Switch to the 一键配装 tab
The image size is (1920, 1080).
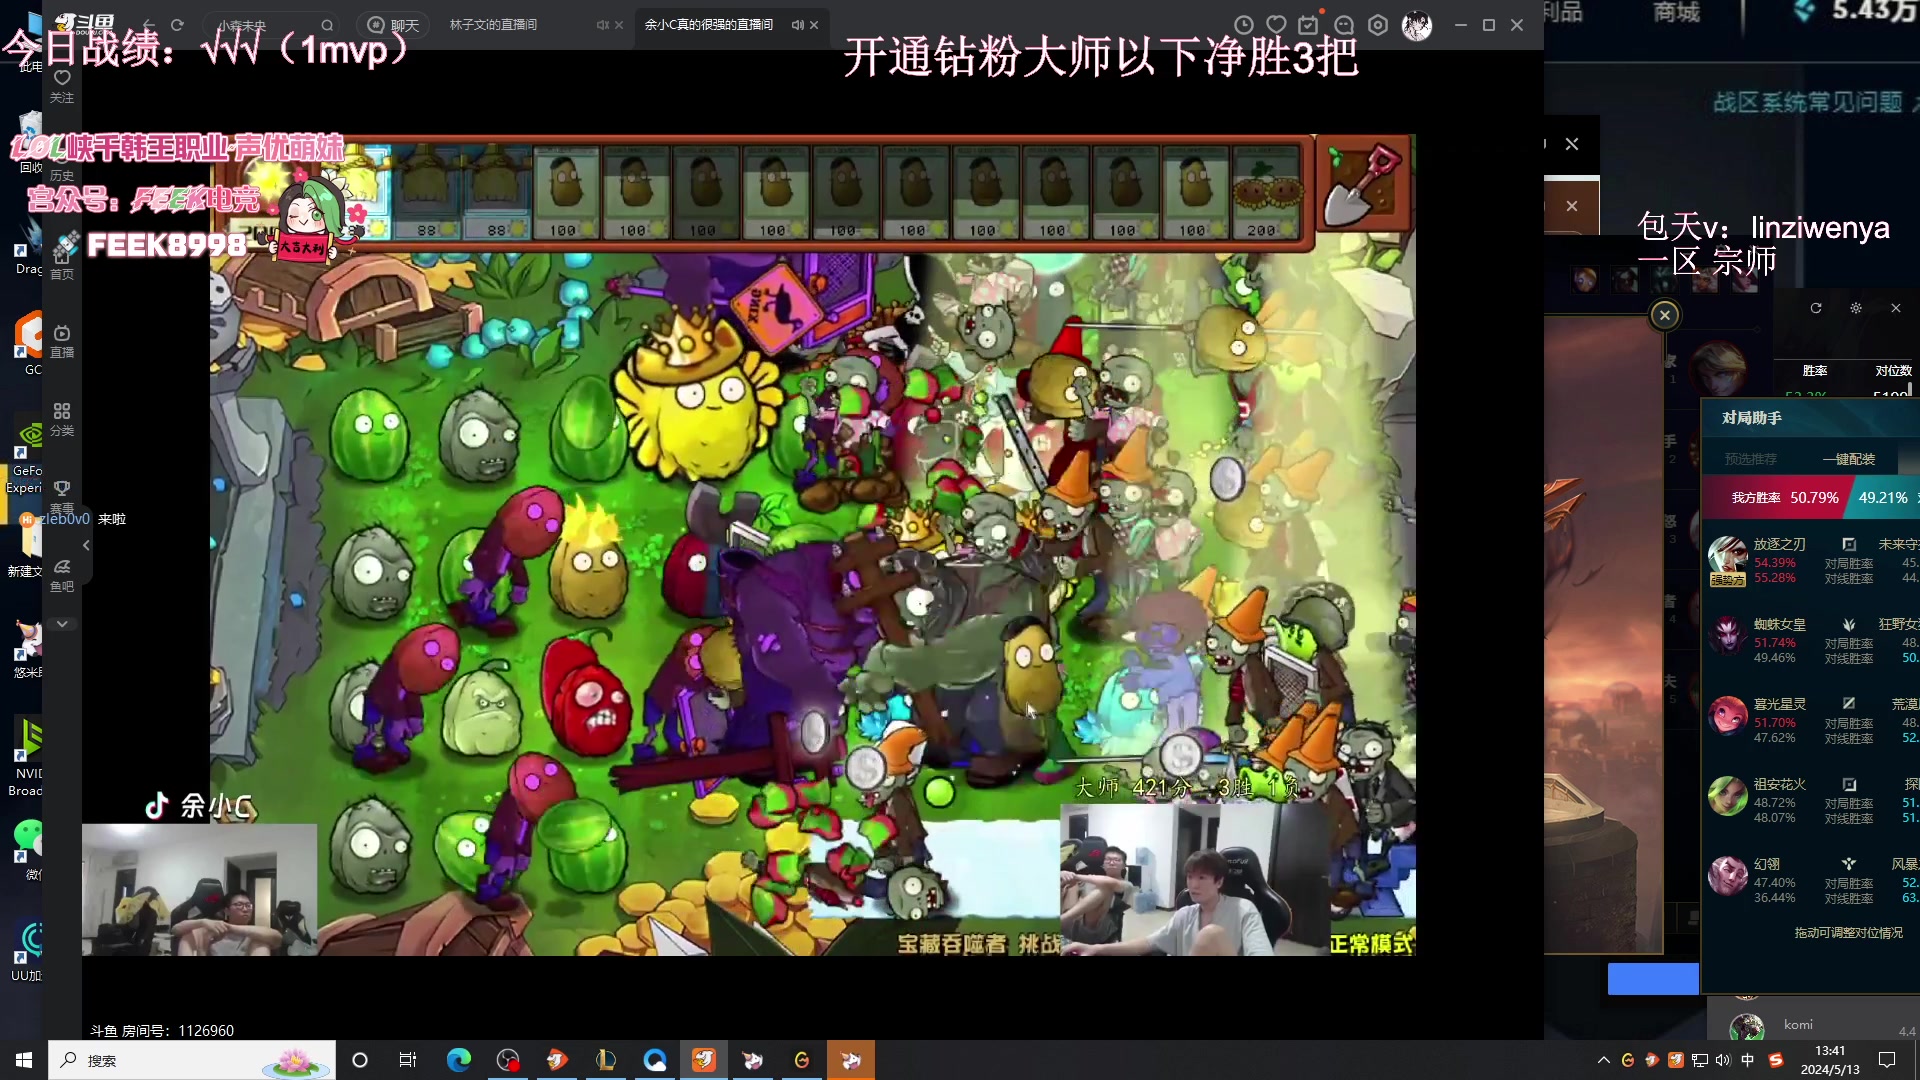click(x=1849, y=459)
